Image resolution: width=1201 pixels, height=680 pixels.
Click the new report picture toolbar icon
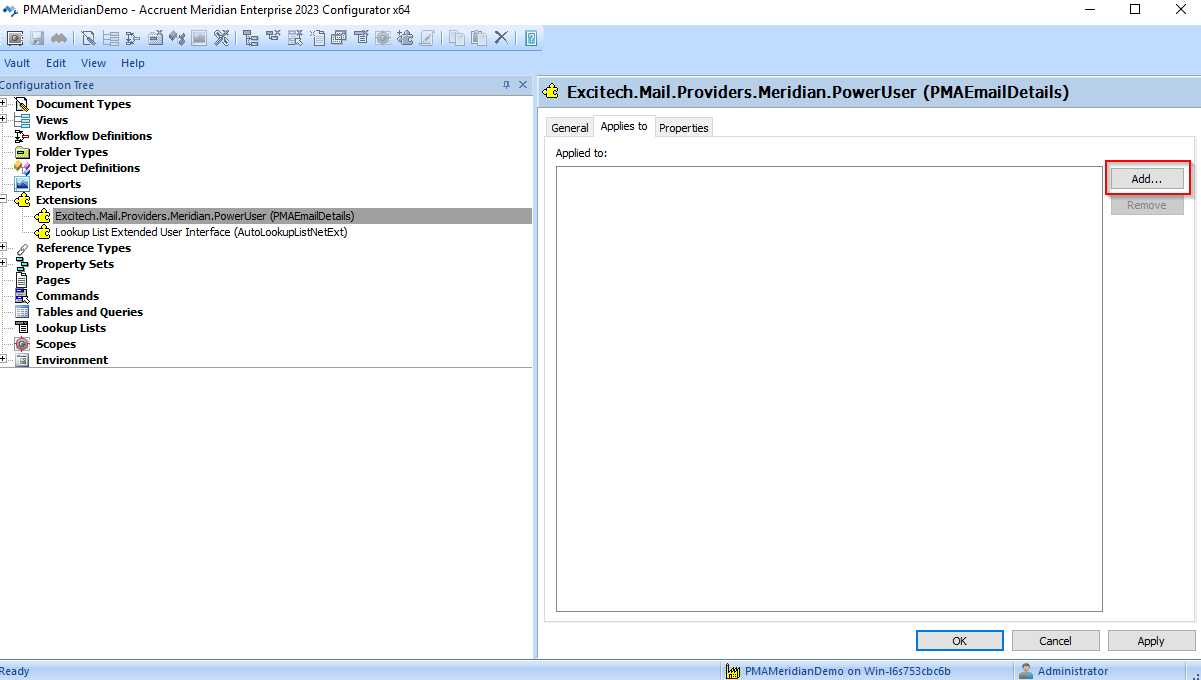pyautogui.click(x=199, y=38)
